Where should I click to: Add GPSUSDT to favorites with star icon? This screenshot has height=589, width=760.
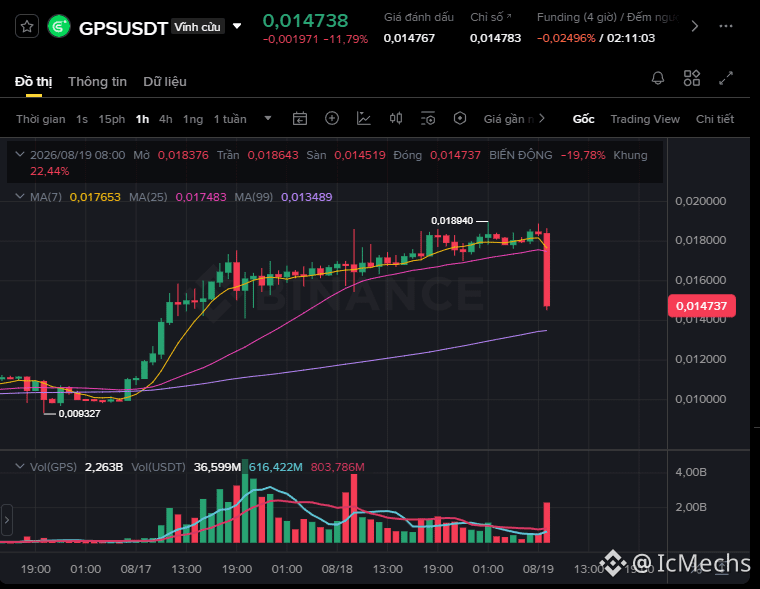[x=27, y=26]
